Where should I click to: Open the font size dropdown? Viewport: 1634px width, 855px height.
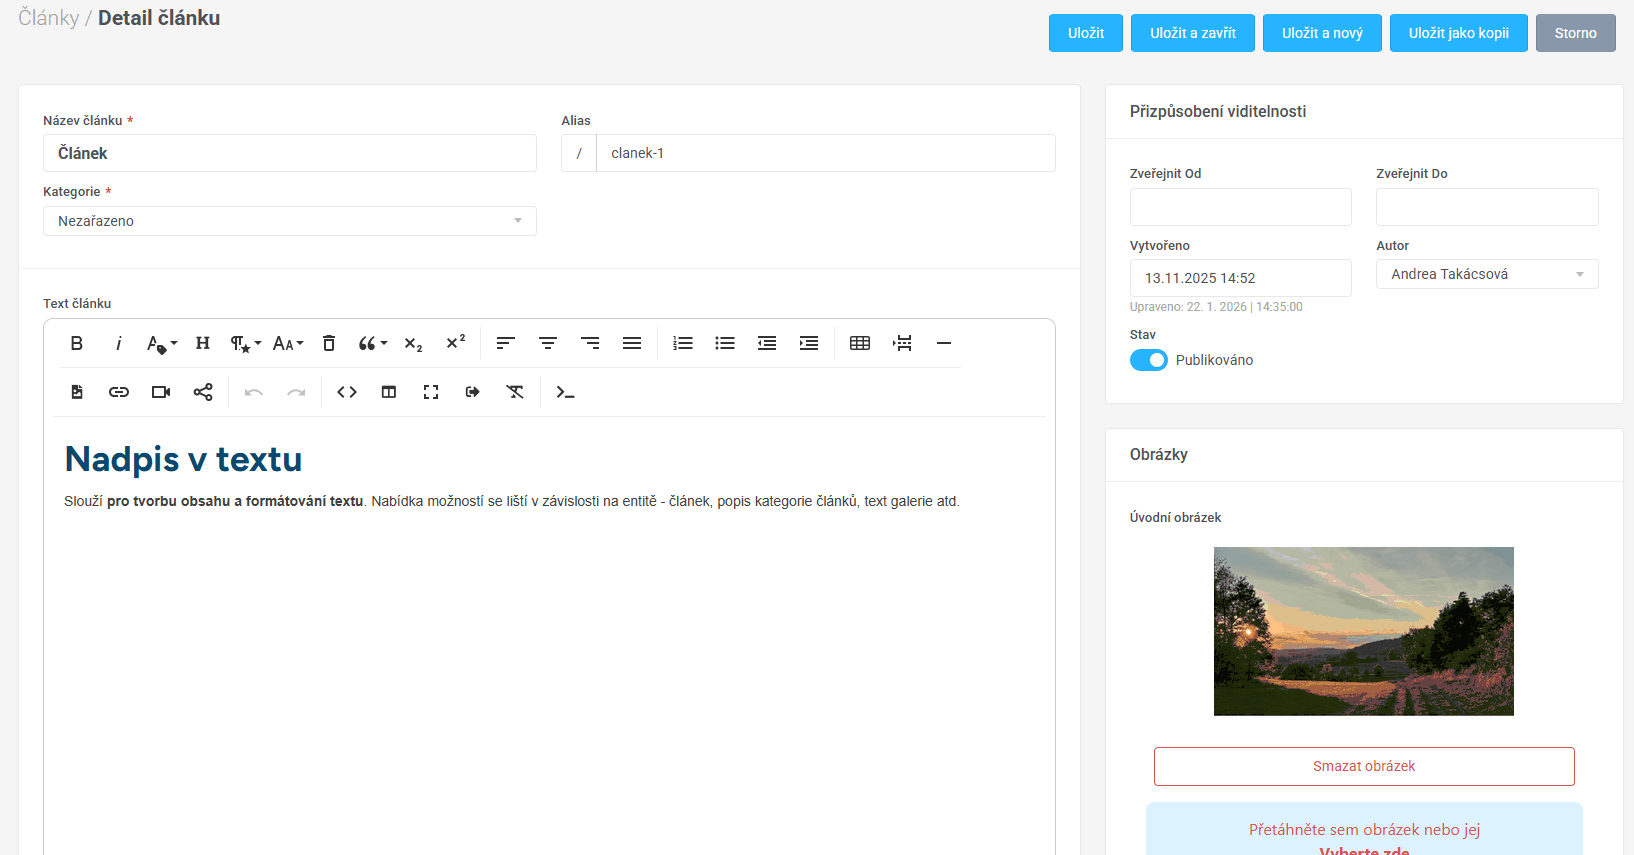tap(288, 343)
